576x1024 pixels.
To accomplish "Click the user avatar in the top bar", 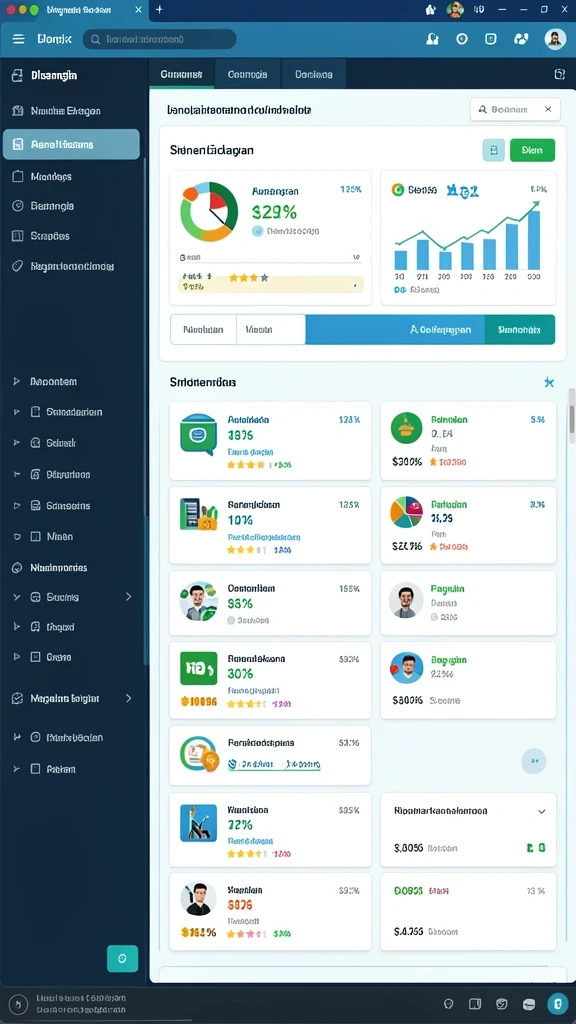I will (555, 39).
